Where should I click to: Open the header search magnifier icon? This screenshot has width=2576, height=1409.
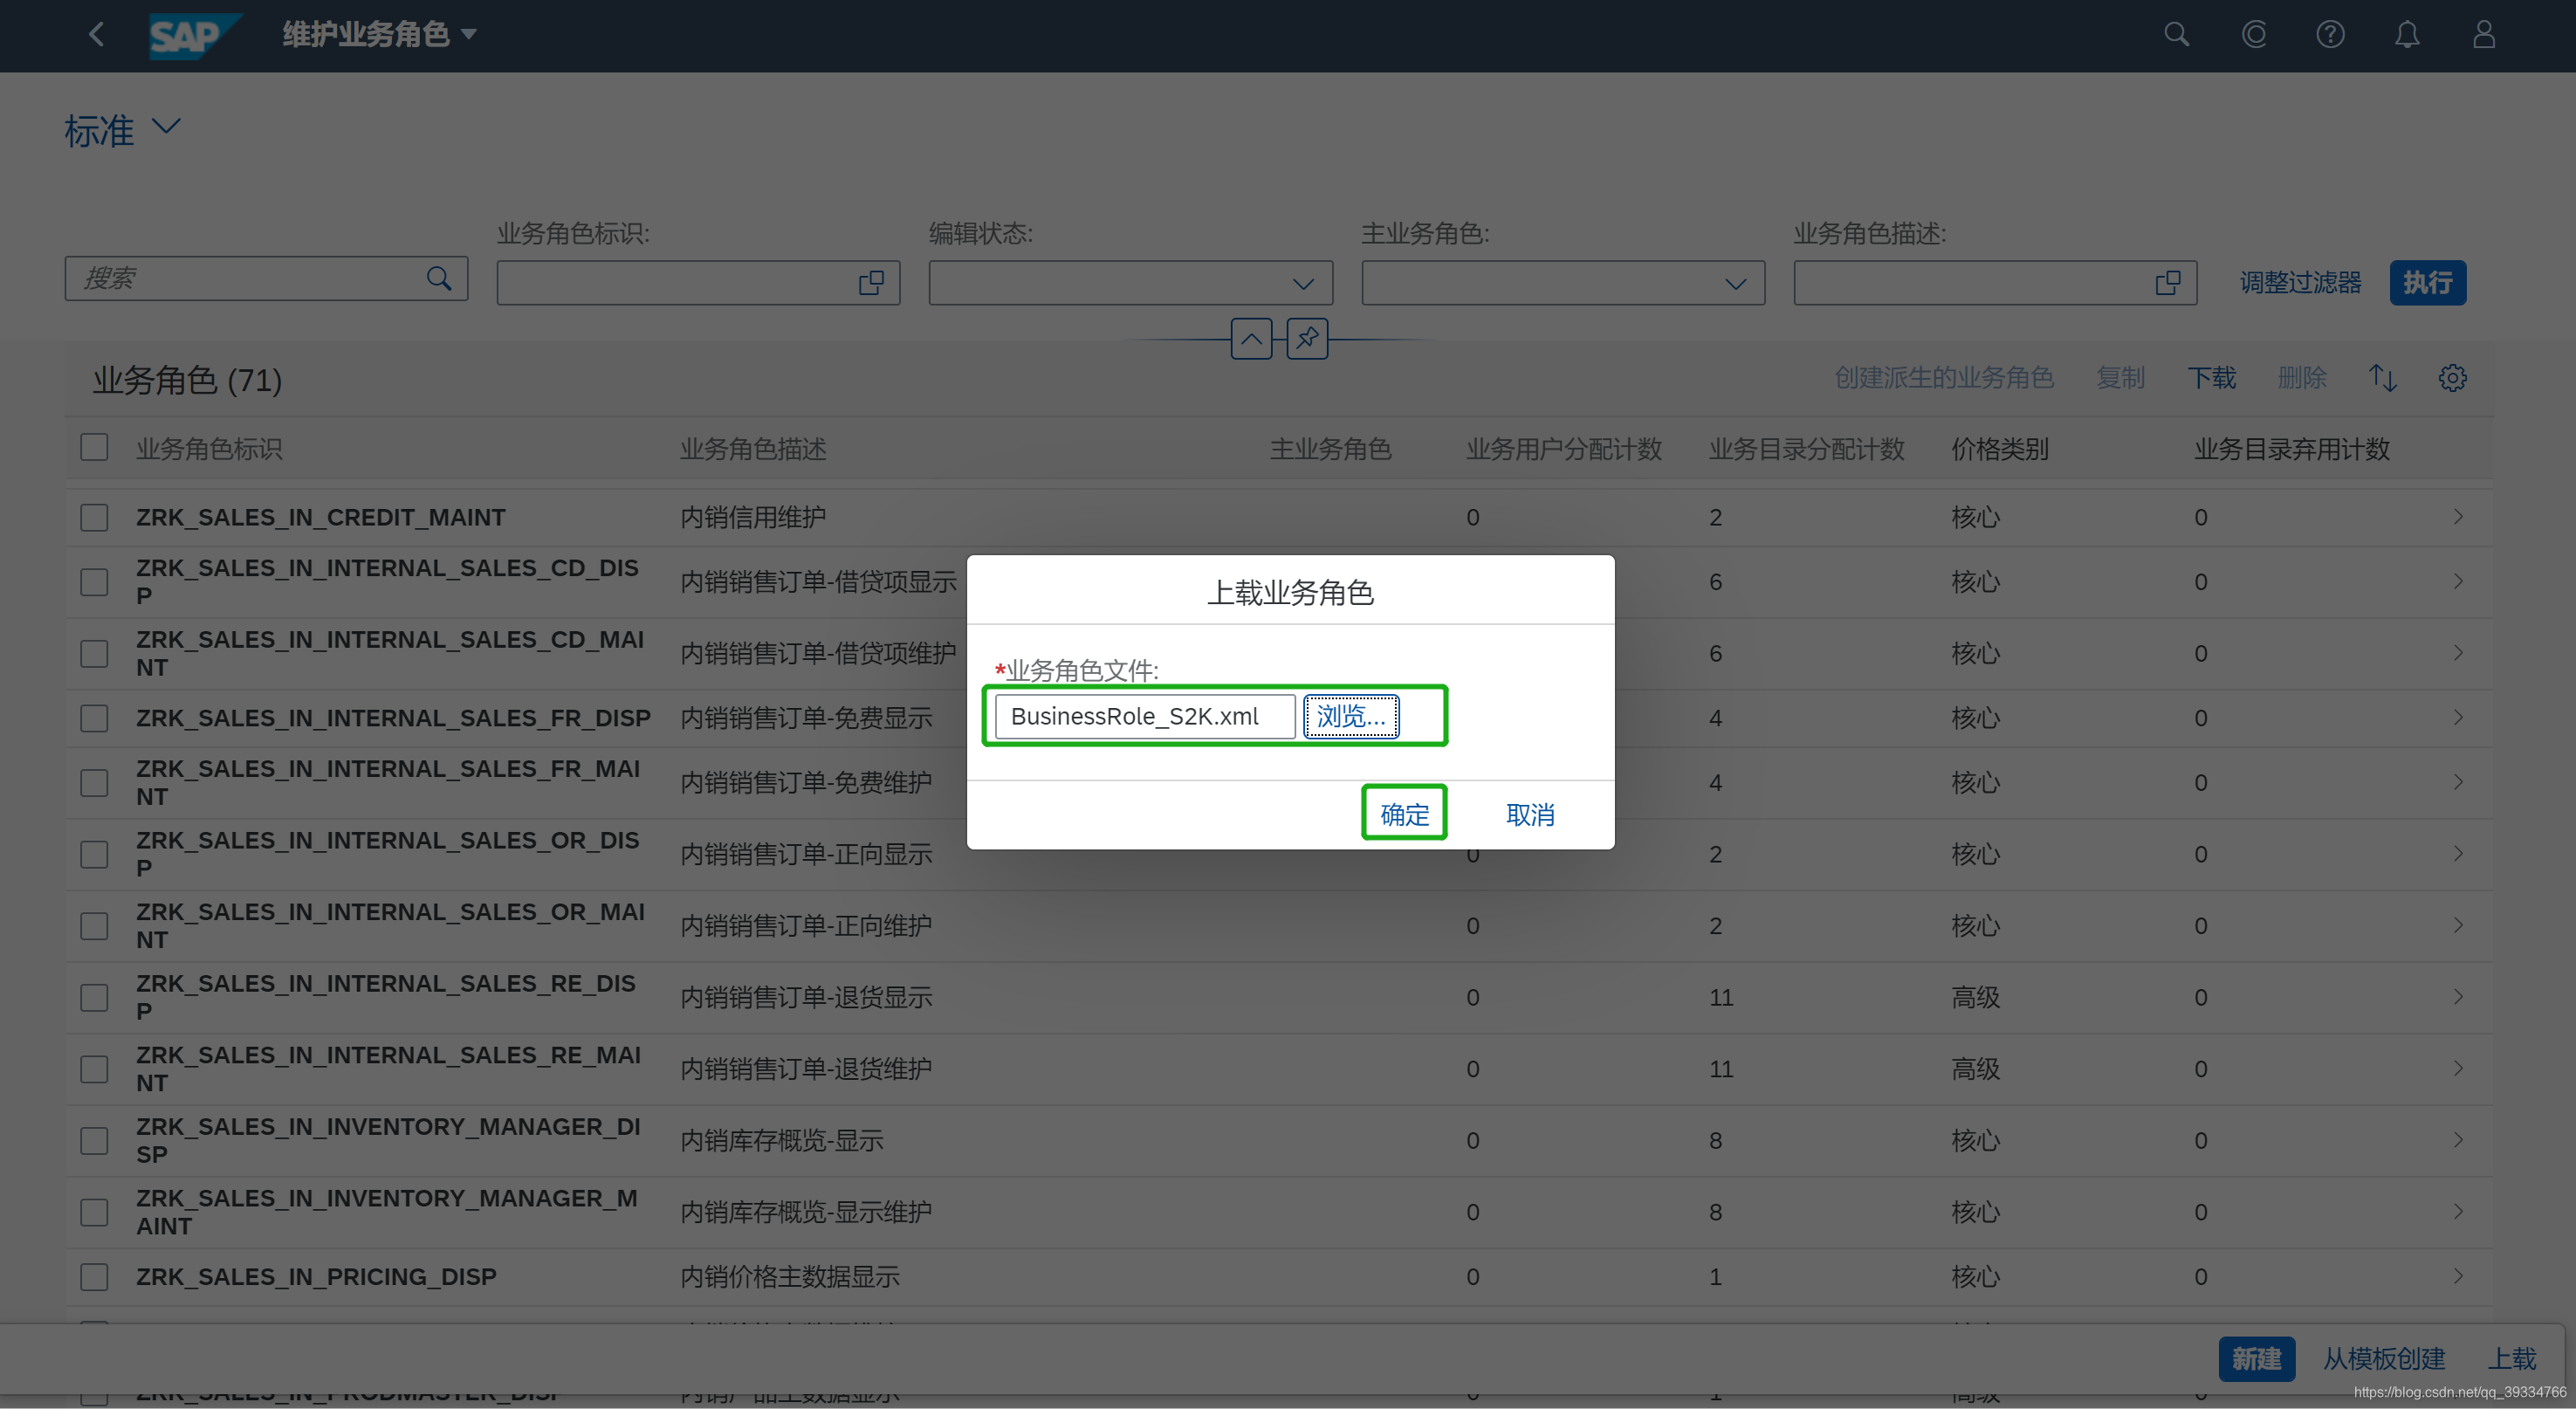(2176, 35)
